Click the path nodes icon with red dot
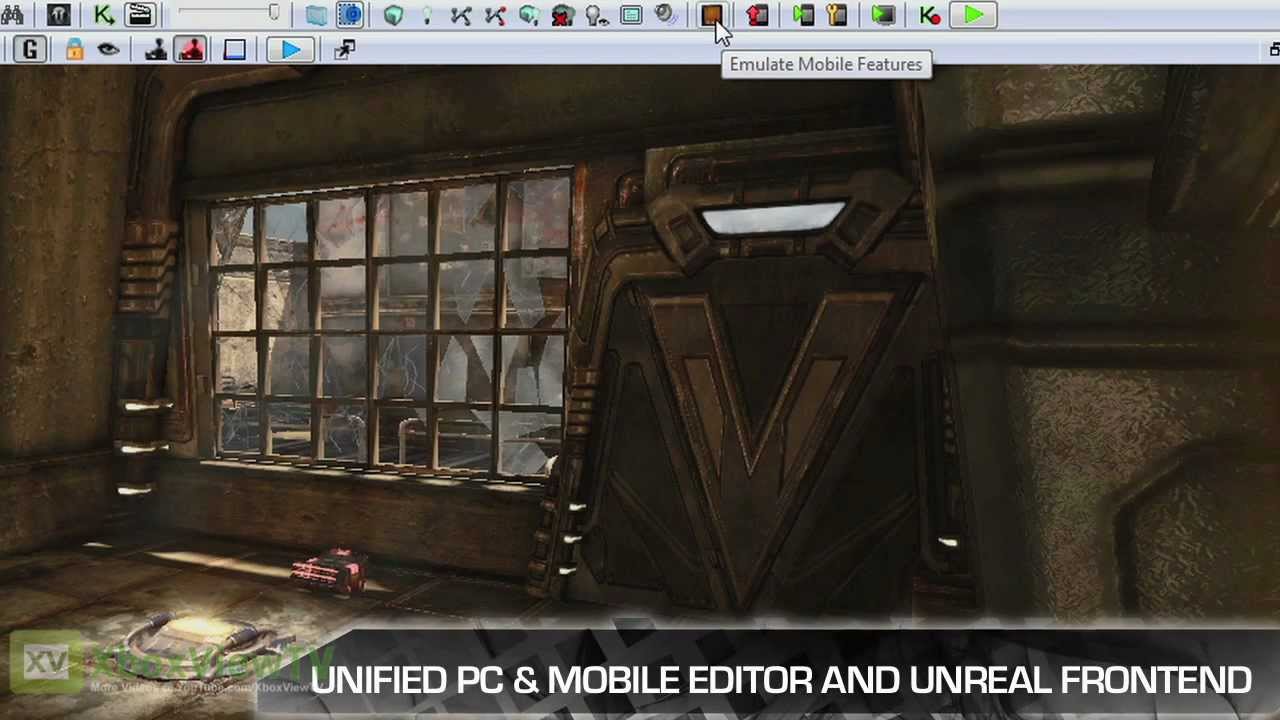Screen dimensions: 1280x720 pyautogui.click(x=495, y=15)
